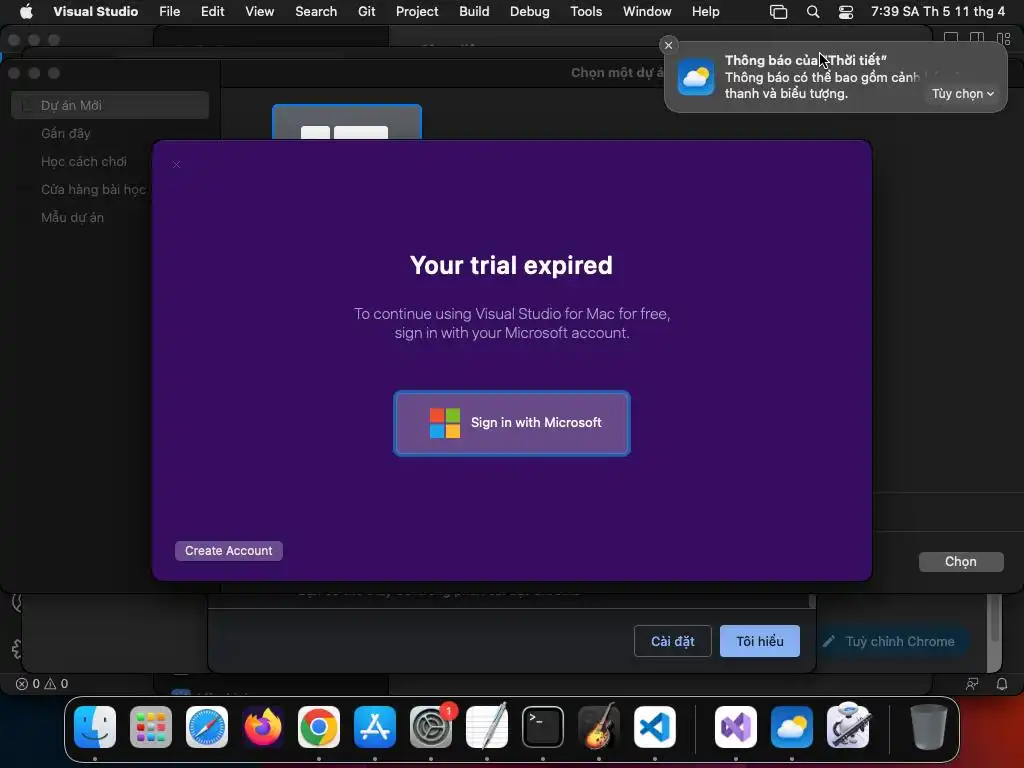1024x768 pixels.
Task: Click Sign in with Microsoft
Action: pyautogui.click(x=512, y=423)
